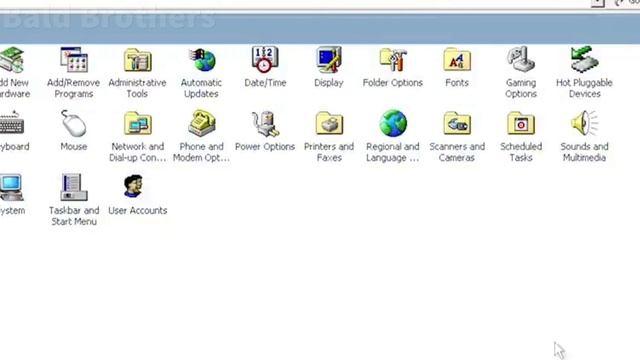This screenshot has width=640, height=360.
Task: Select Printers and Faxes folder icon
Action: (329, 124)
